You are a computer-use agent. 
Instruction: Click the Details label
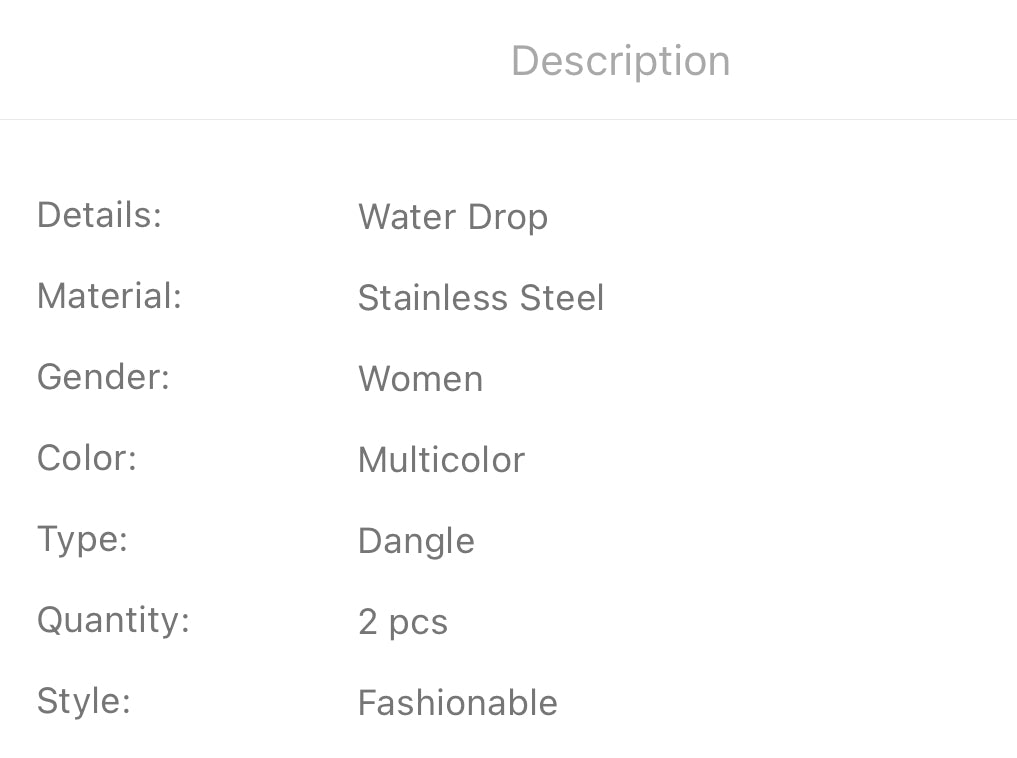click(99, 215)
